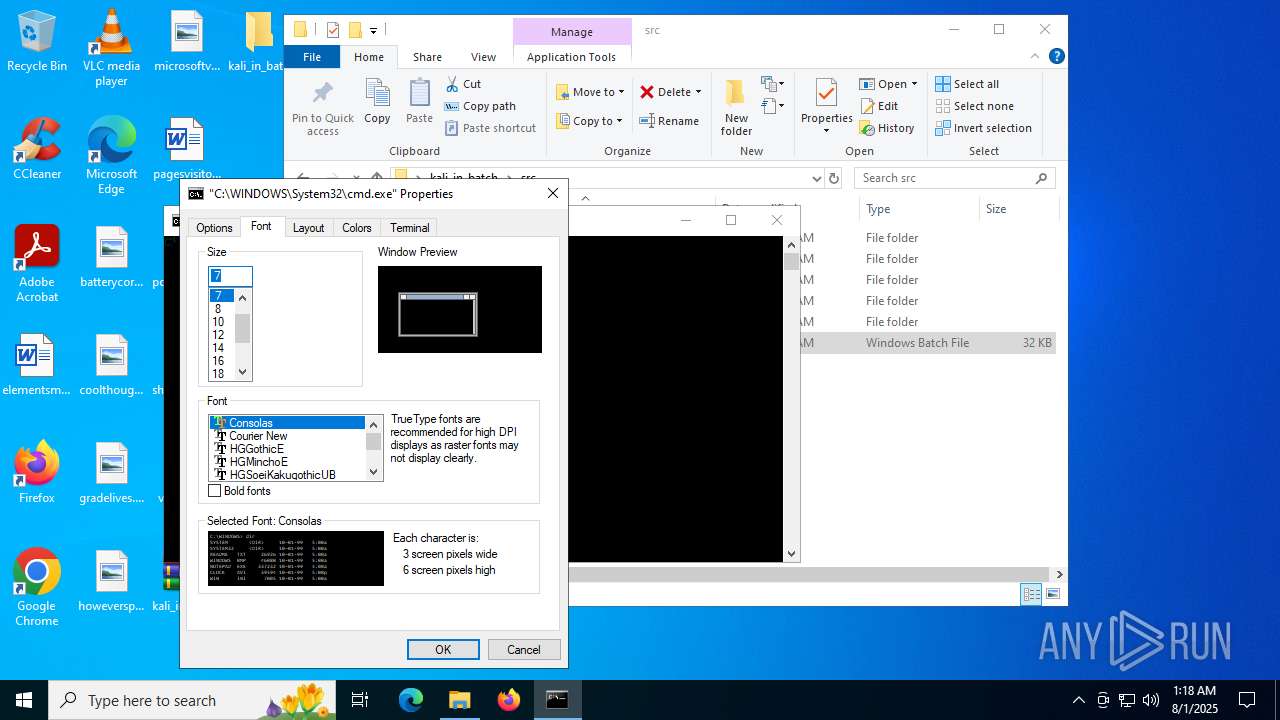
Task: Open the Open button dropdown arrow
Action: 914,84
